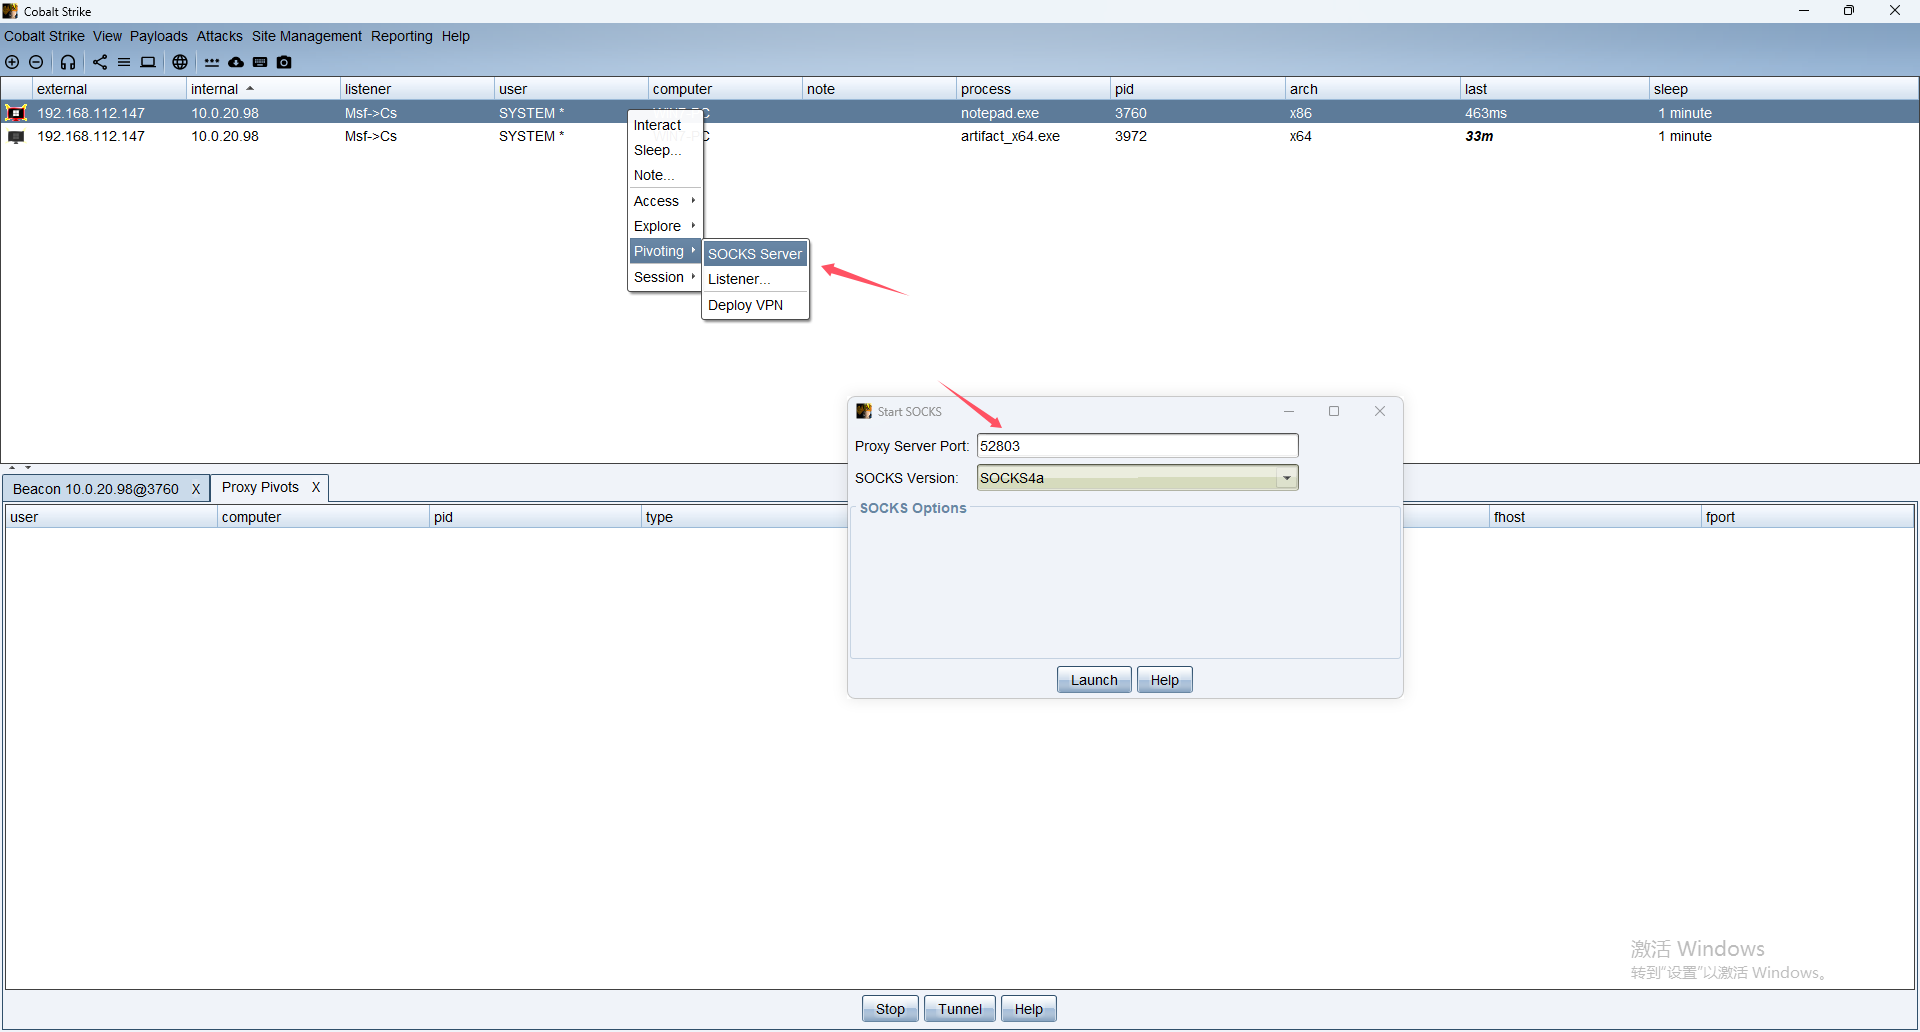The width and height of the screenshot is (1920, 1032).
Task: Click the Tunnel button in Proxy Pivots
Action: pyautogui.click(x=960, y=1009)
